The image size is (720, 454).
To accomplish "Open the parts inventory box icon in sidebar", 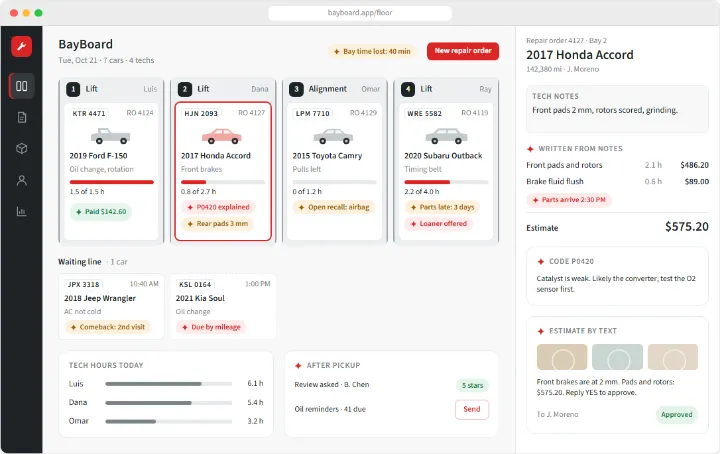I will coord(22,148).
